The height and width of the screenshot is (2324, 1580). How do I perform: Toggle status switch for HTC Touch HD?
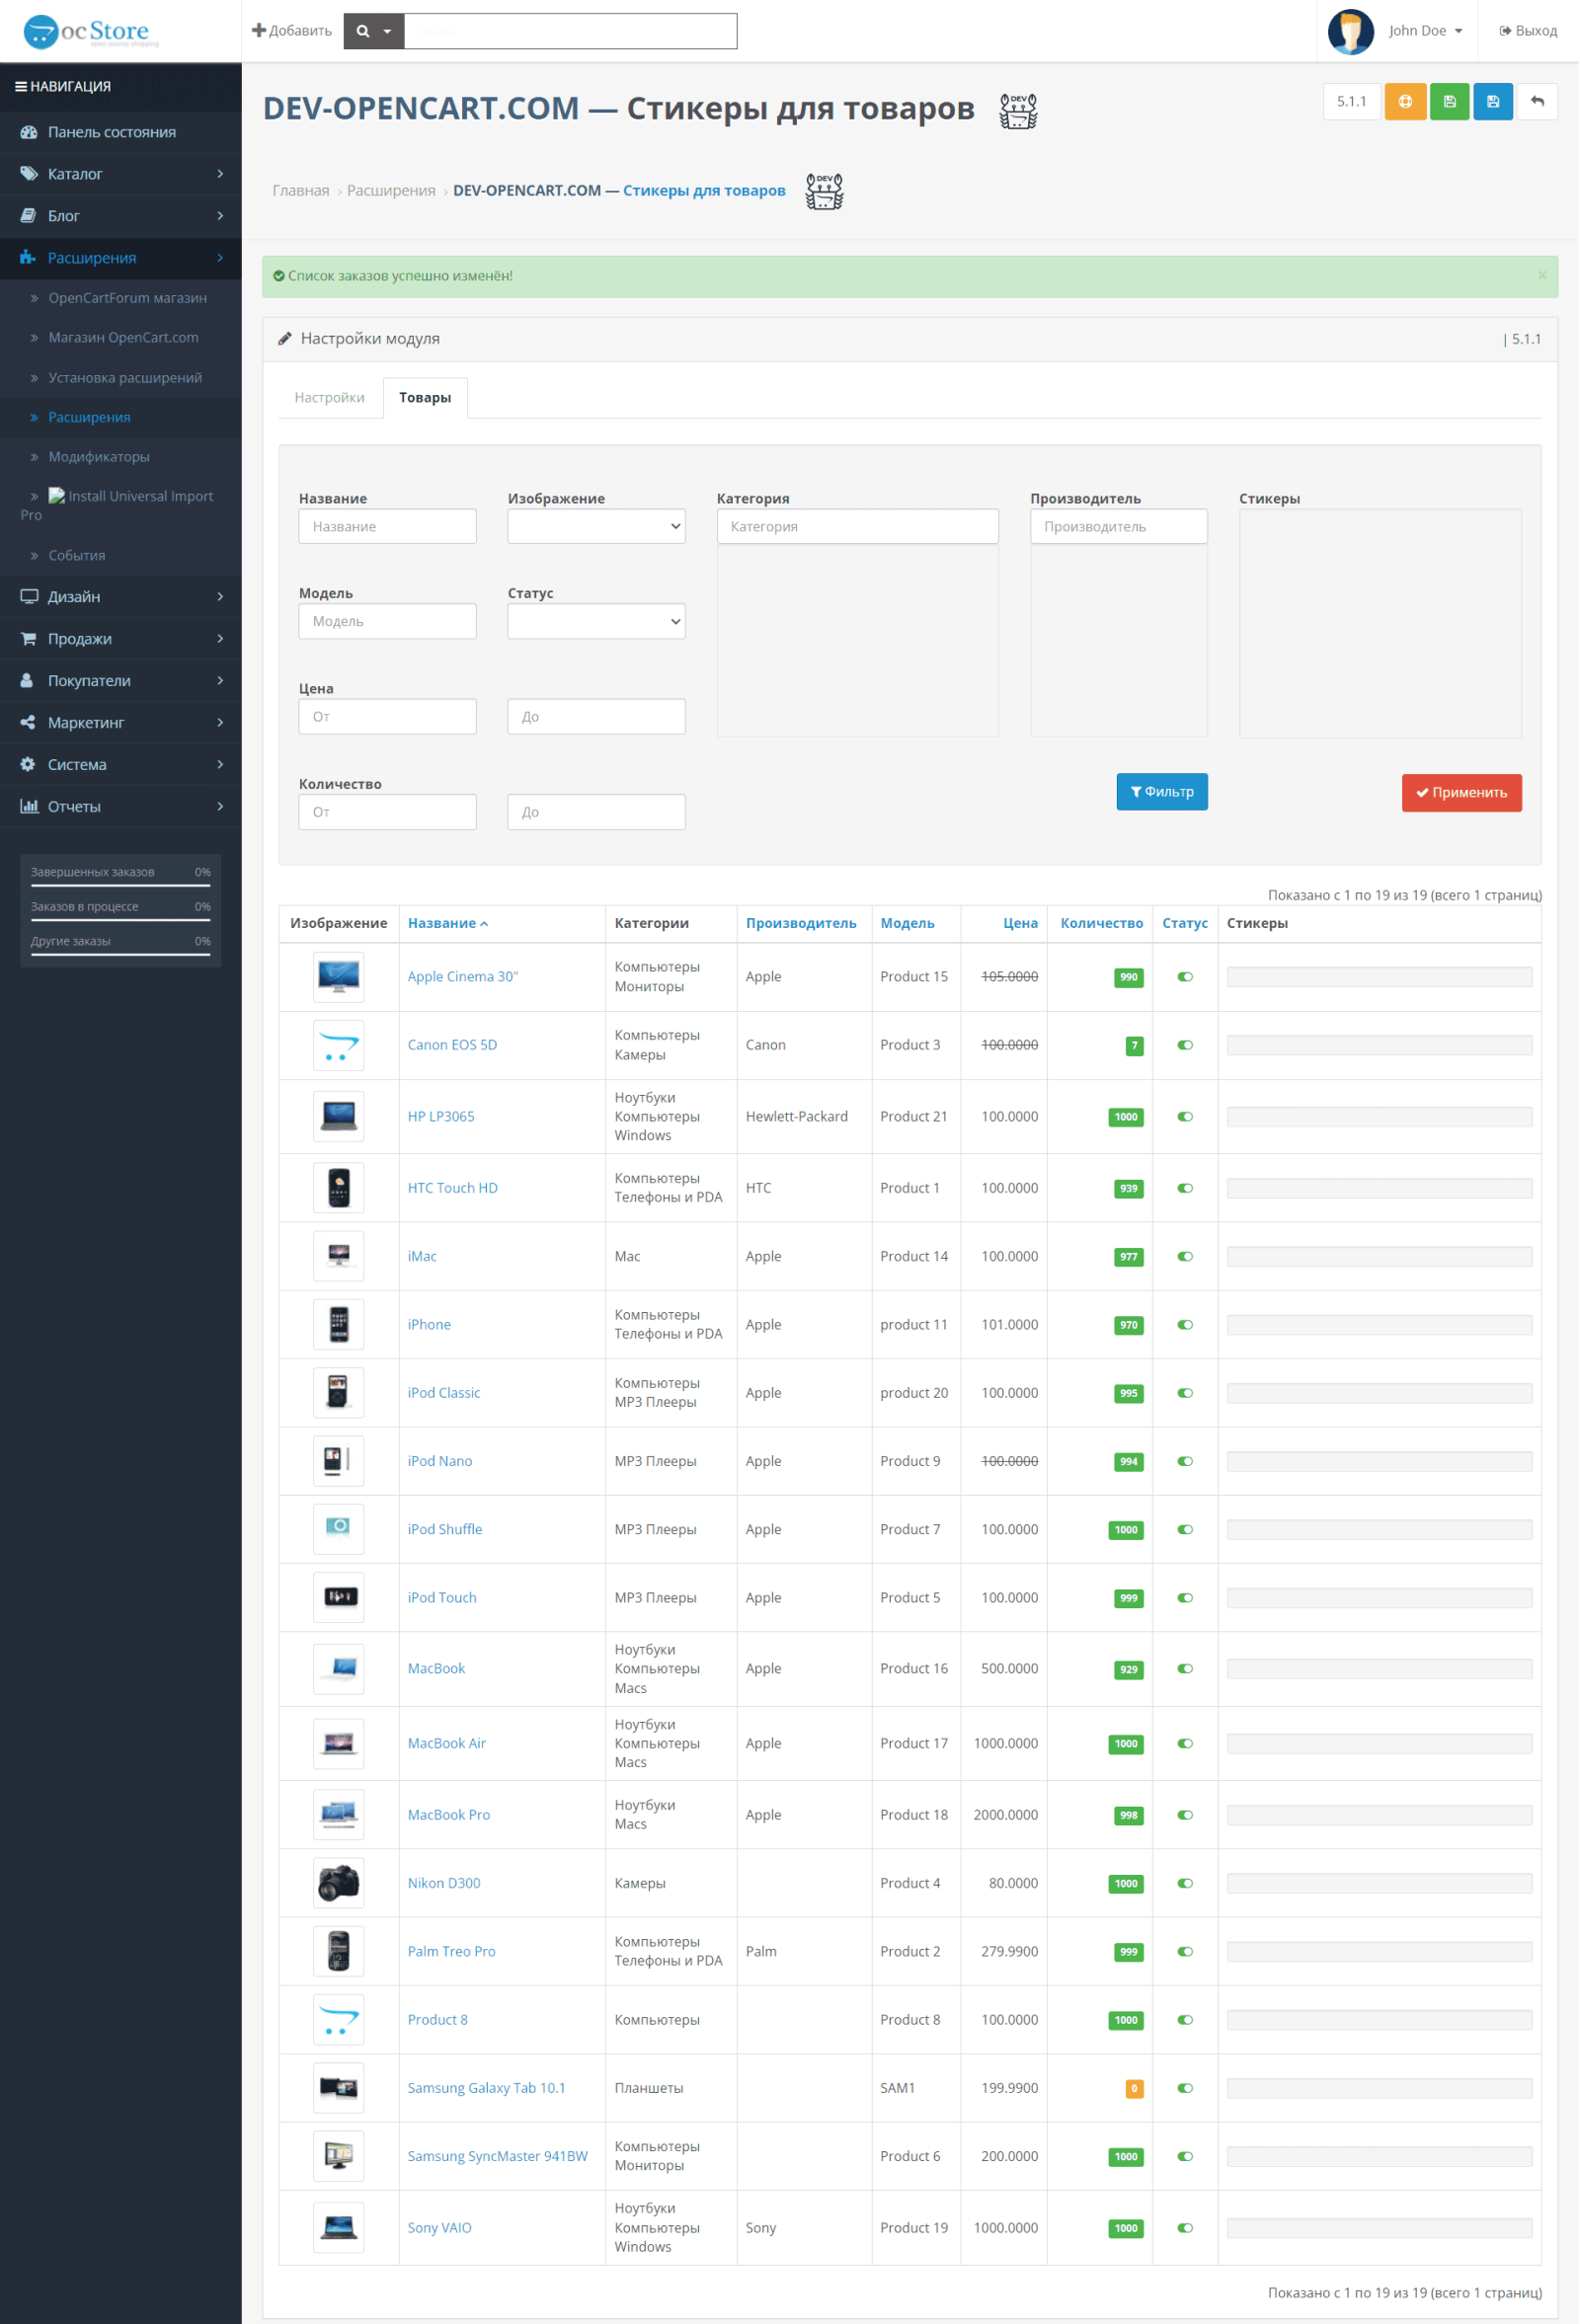tap(1185, 1189)
